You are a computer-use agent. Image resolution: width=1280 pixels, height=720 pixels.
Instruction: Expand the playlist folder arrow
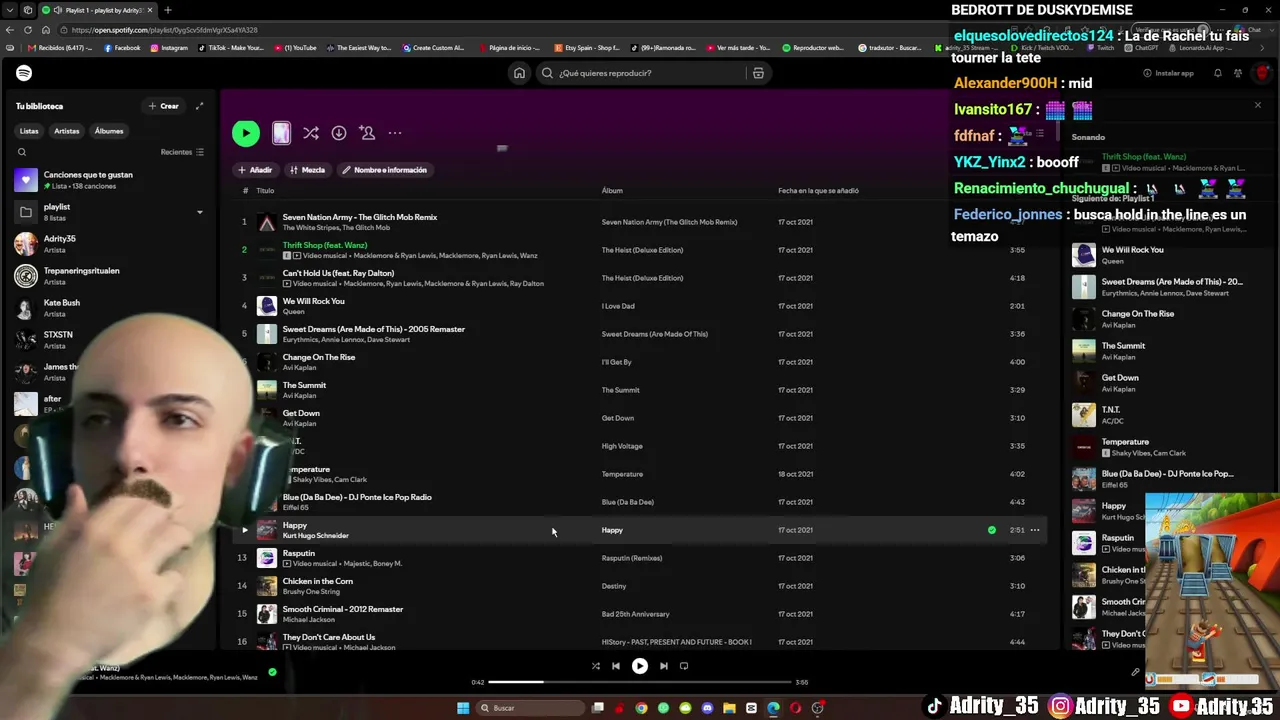click(199, 212)
